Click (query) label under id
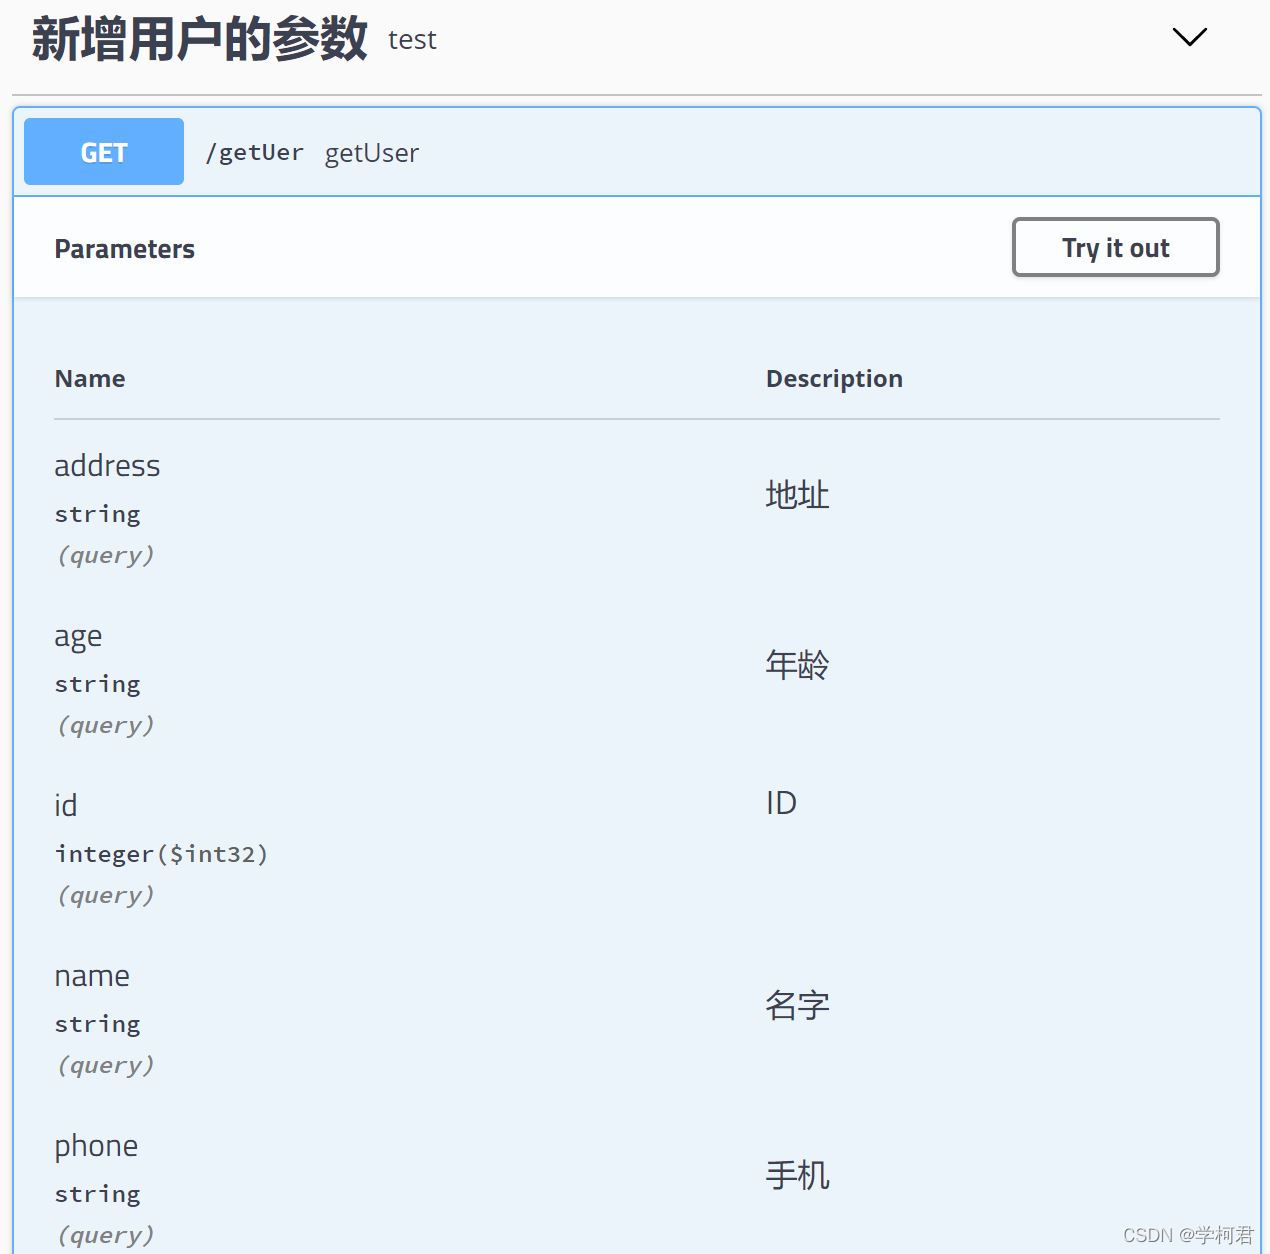 click(x=105, y=896)
